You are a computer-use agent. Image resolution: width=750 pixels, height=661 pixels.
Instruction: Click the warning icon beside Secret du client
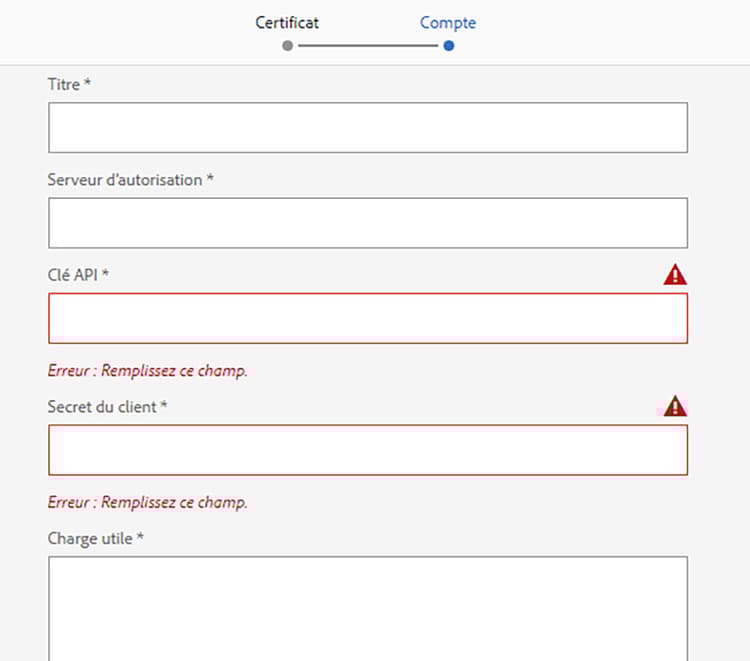(x=675, y=406)
